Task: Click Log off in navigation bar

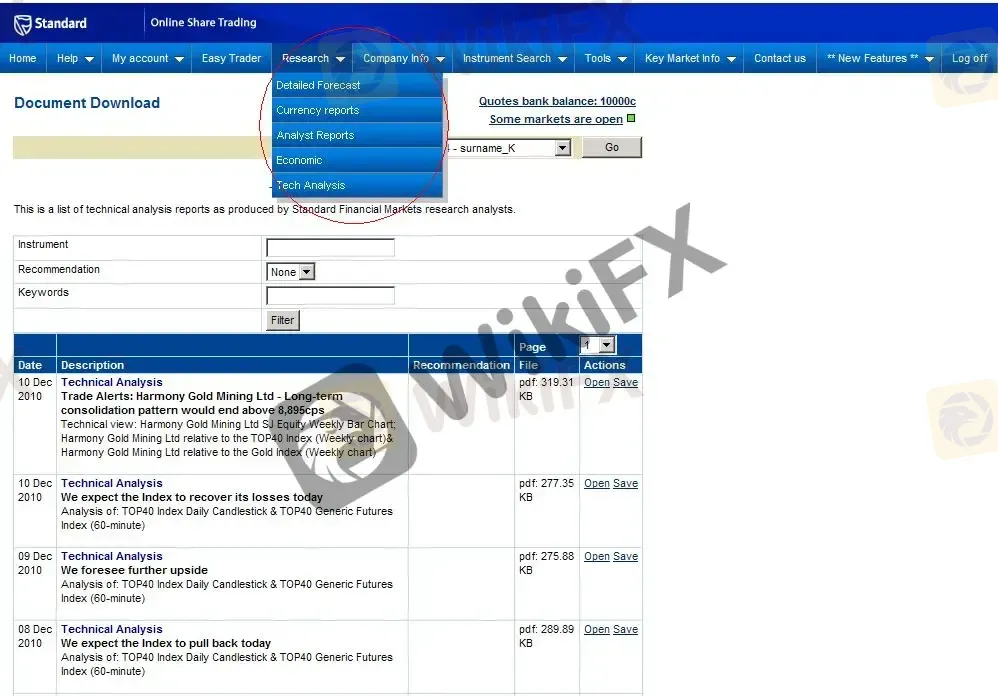Action: click(969, 59)
